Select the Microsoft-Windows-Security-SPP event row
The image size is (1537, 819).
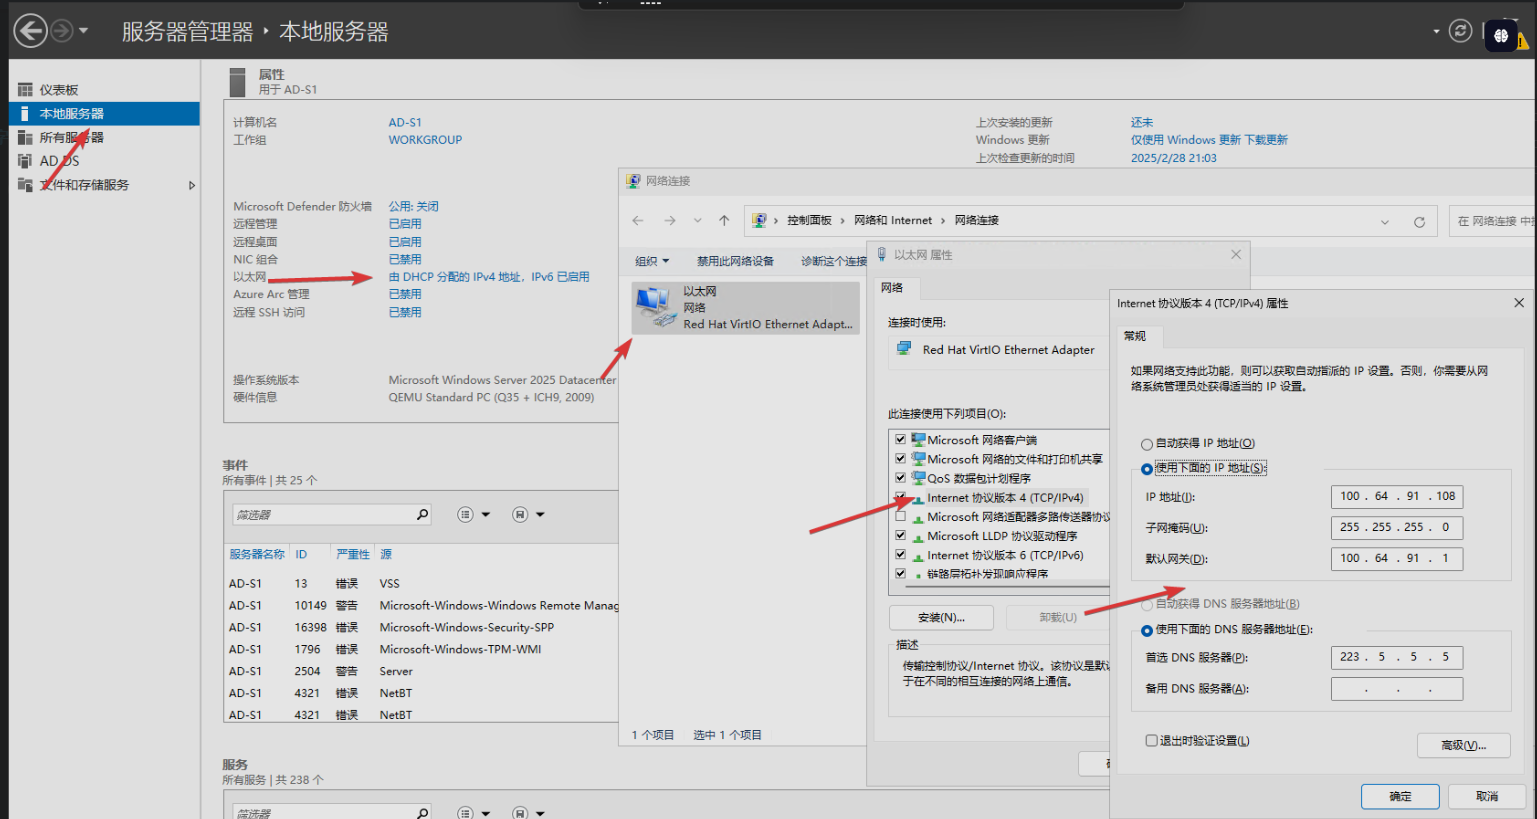point(422,627)
